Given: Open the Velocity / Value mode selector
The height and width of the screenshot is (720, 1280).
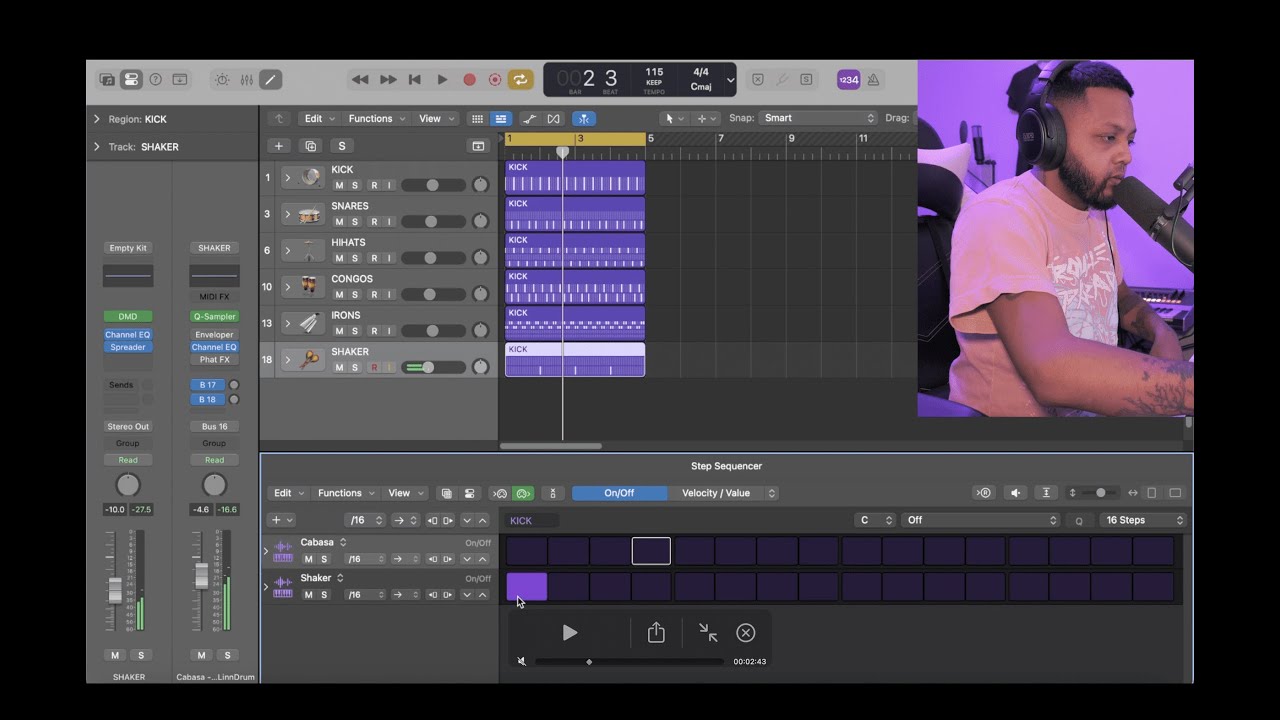Looking at the screenshot, I should click(723, 493).
